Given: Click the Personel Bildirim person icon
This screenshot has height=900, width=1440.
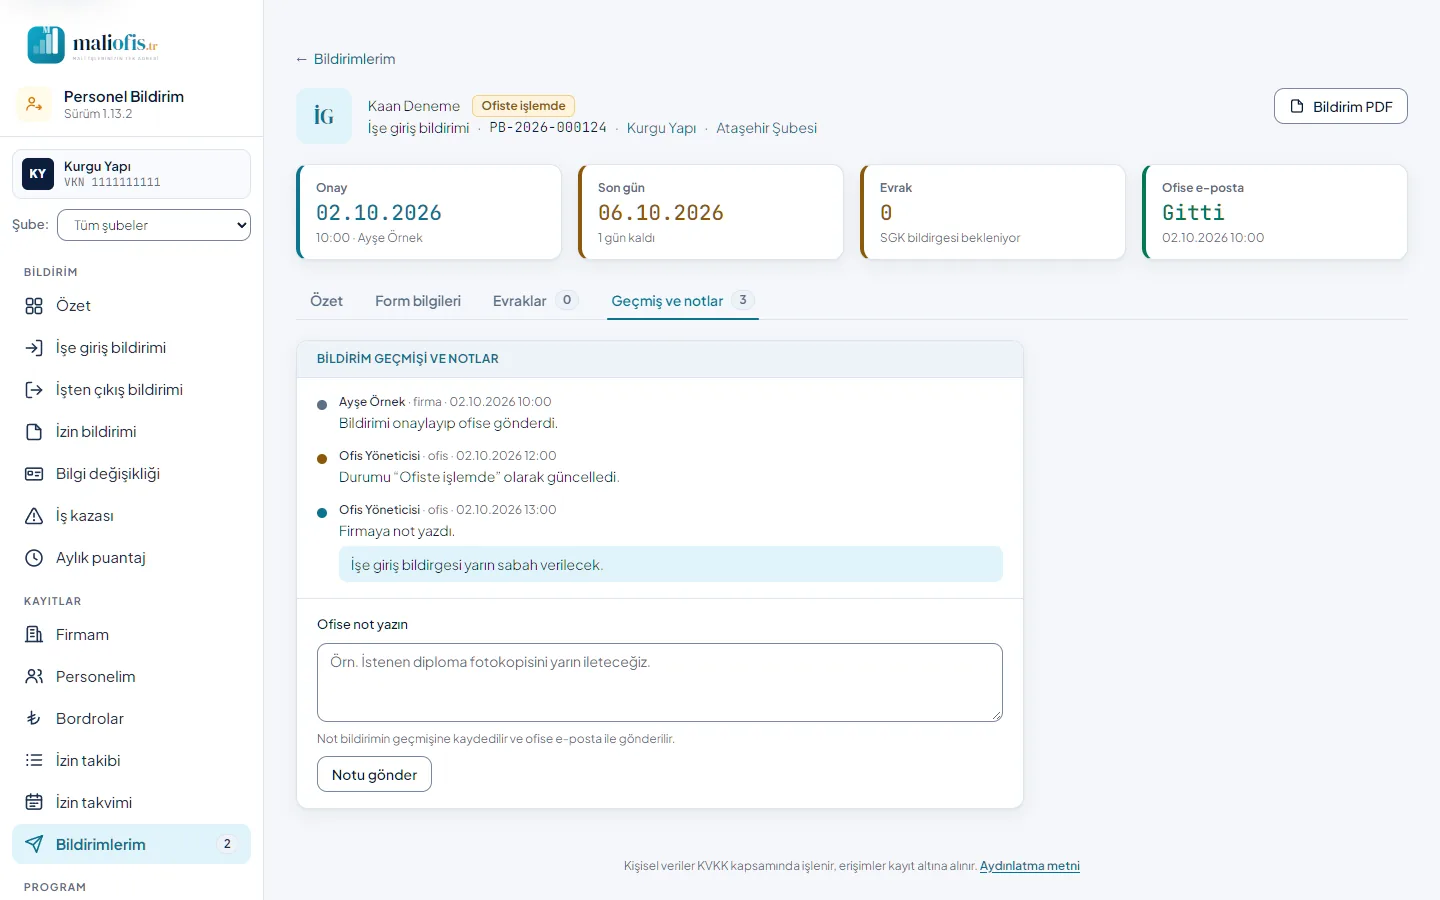Looking at the screenshot, I should point(34,104).
